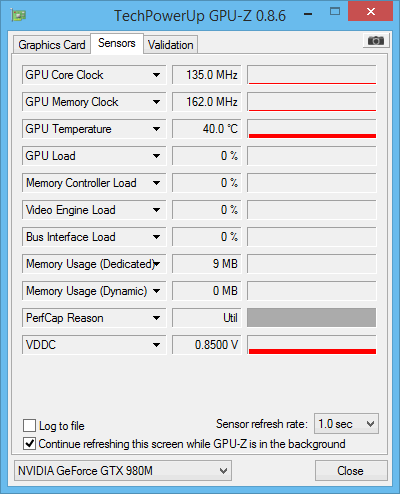Screen dimensions: 400x494
Task: Minimize the GPU-Z window
Action: 308,14
